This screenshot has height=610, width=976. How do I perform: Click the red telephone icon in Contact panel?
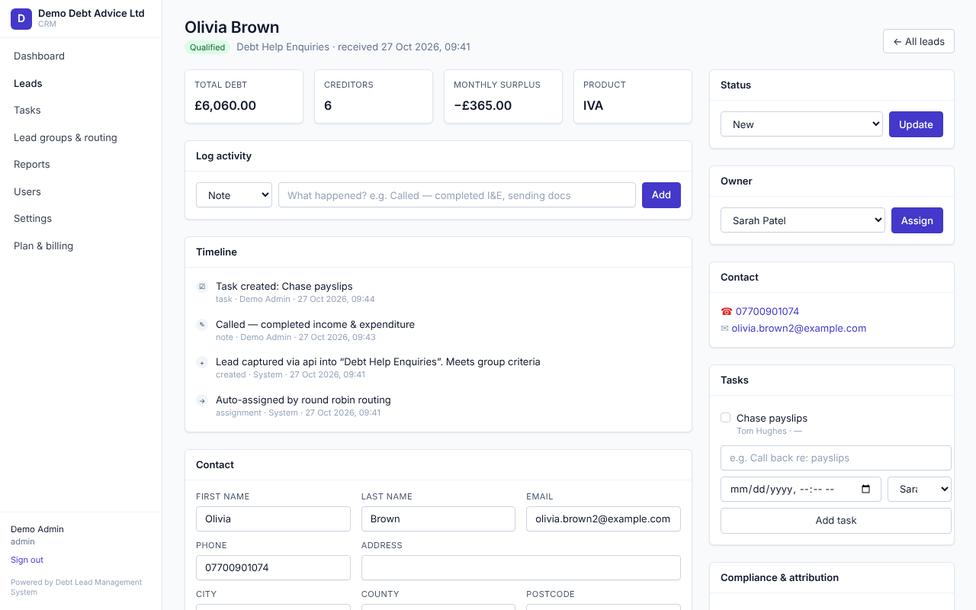tap(726, 311)
